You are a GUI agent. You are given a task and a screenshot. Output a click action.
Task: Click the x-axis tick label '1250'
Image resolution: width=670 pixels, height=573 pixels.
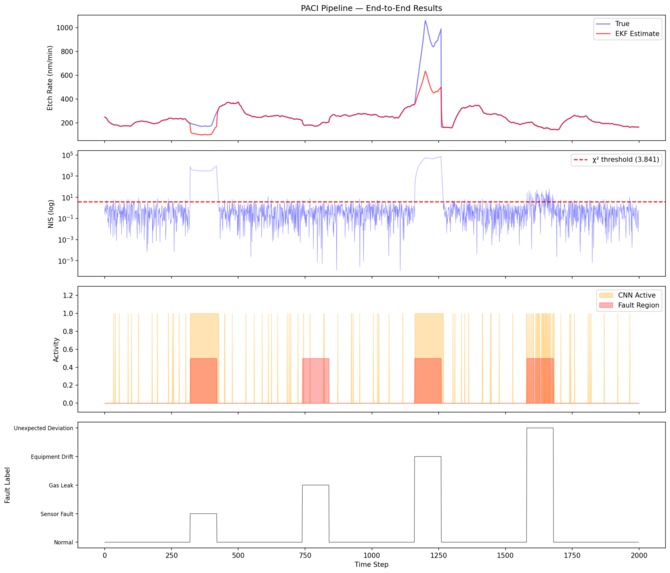point(438,555)
